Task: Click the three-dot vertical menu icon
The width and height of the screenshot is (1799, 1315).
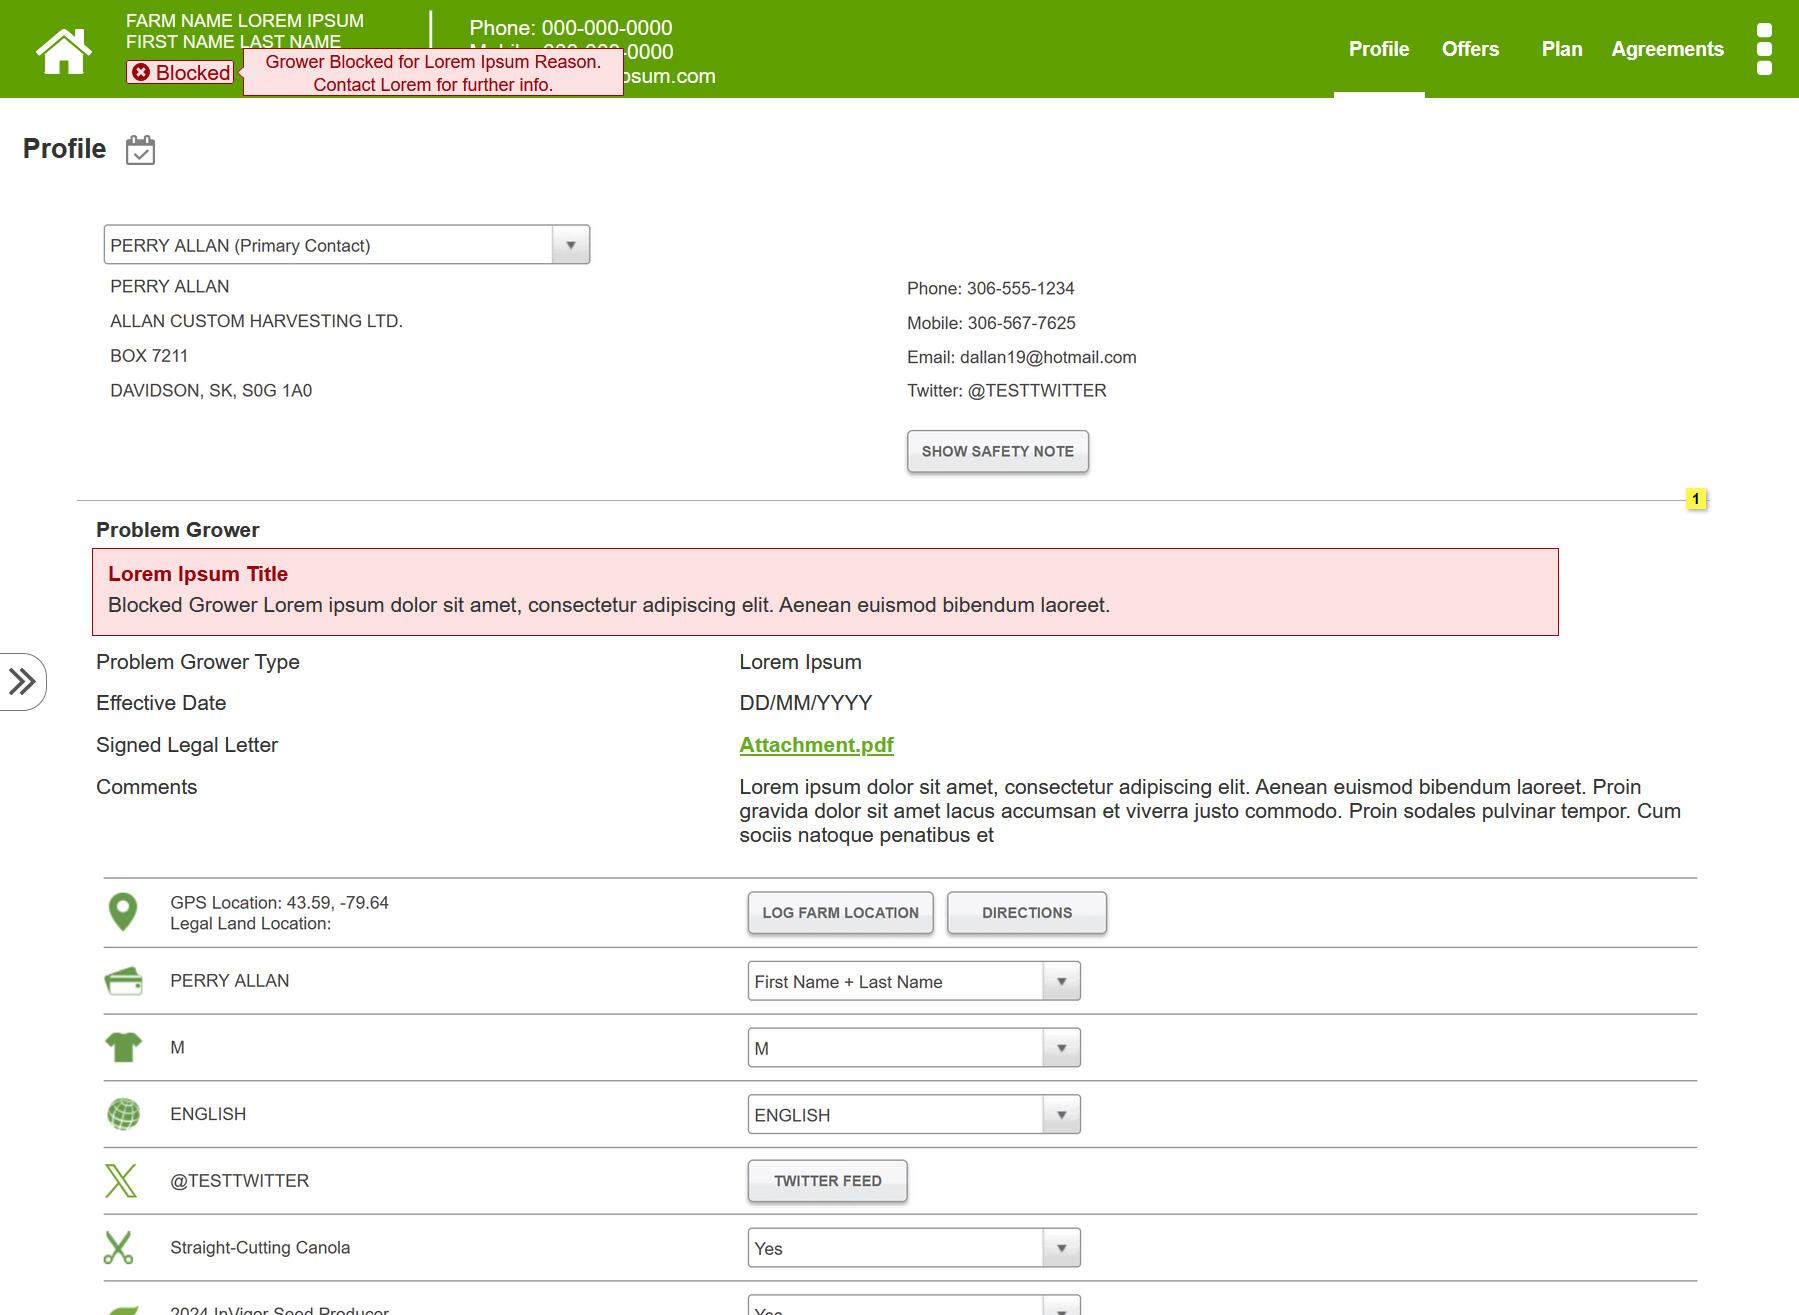Action: point(1764,49)
